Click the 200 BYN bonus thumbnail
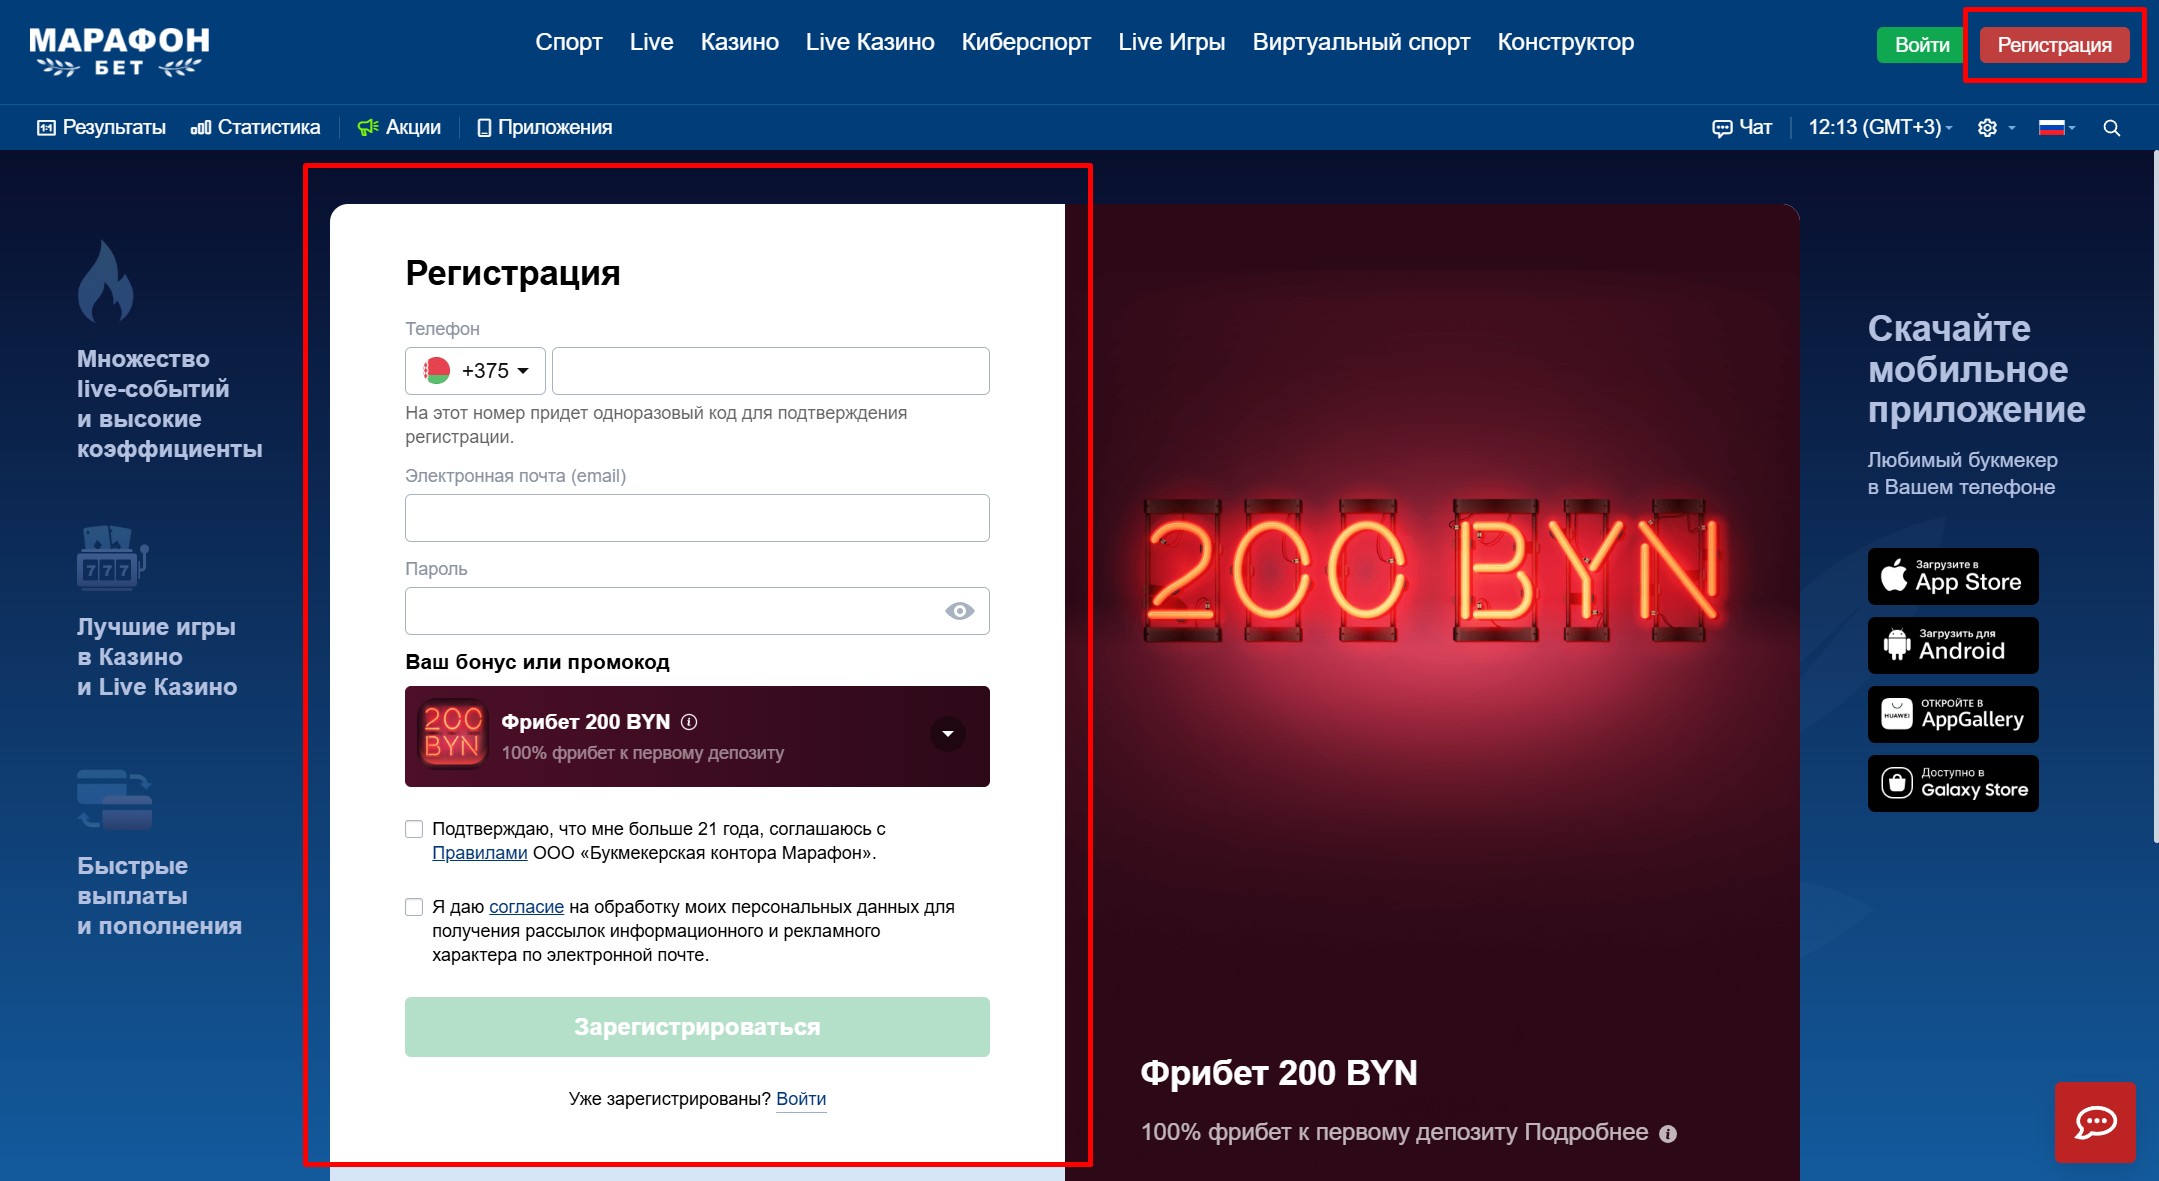This screenshot has width=2159, height=1181. (452, 734)
